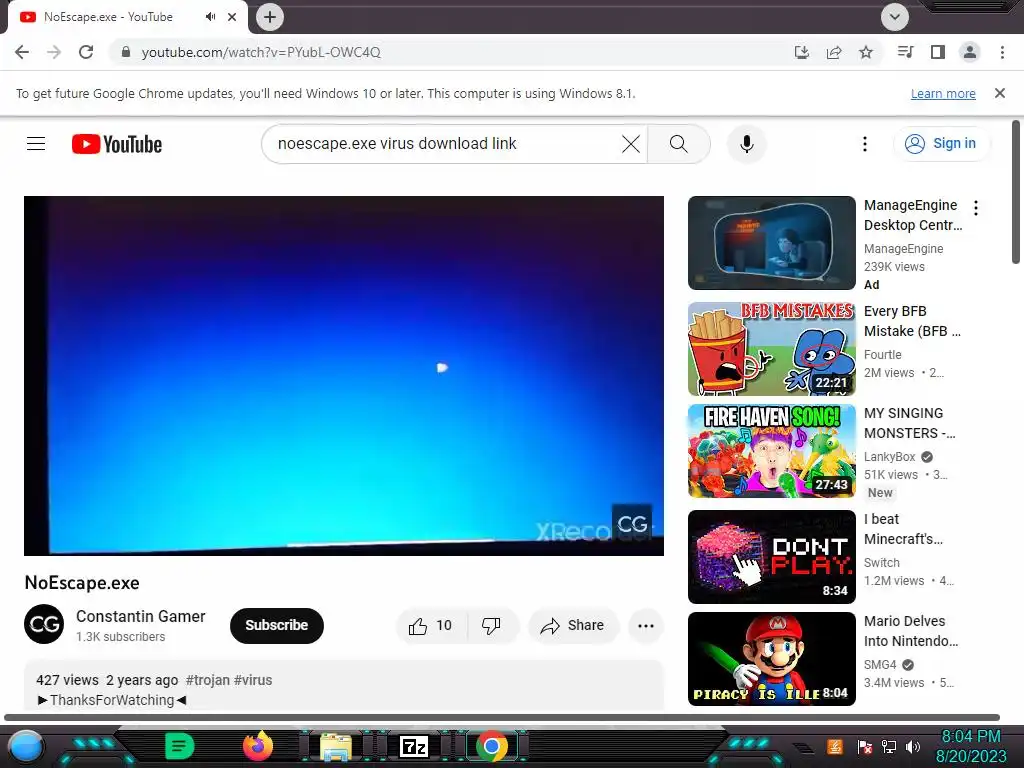Go to YouTube home via logo
1024x768 pixels.
point(117,144)
